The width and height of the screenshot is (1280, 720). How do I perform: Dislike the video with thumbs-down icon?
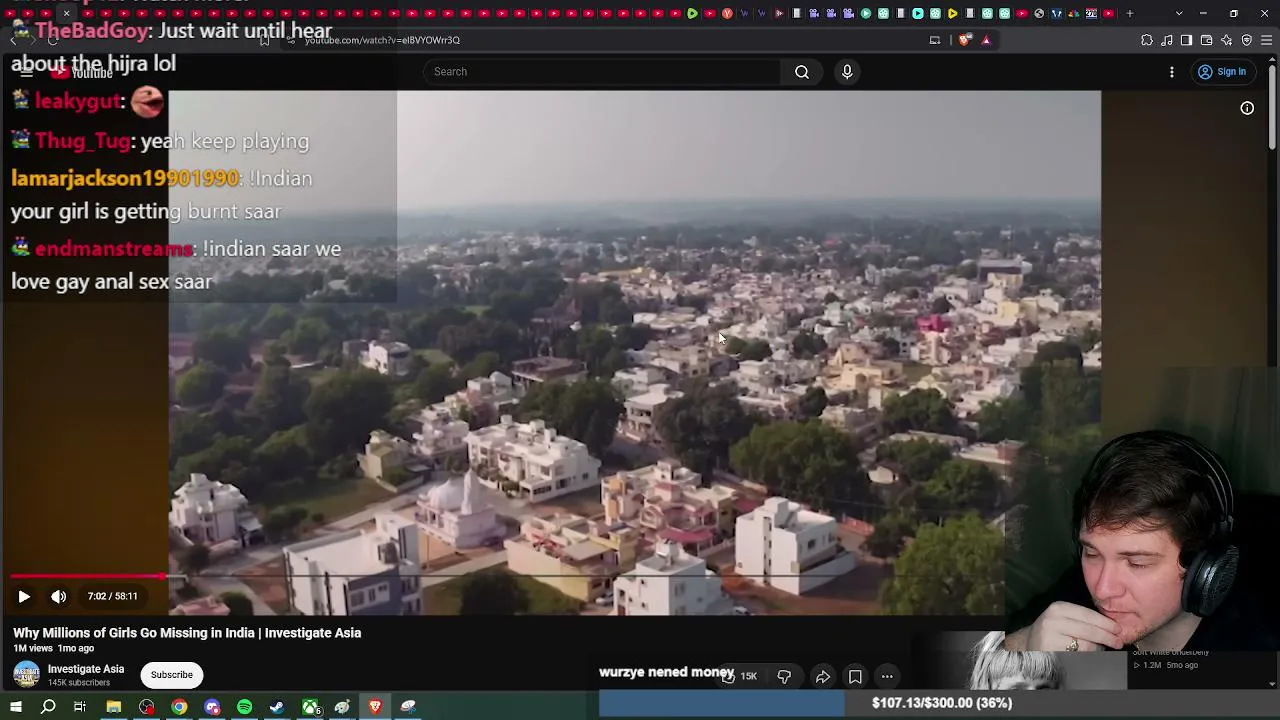click(784, 676)
